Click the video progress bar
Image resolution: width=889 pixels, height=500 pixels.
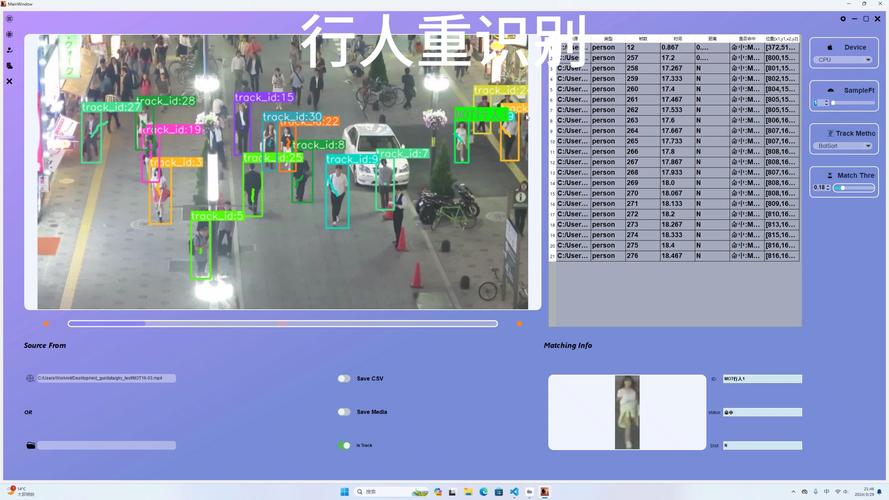pyautogui.click(x=283, y=324)
